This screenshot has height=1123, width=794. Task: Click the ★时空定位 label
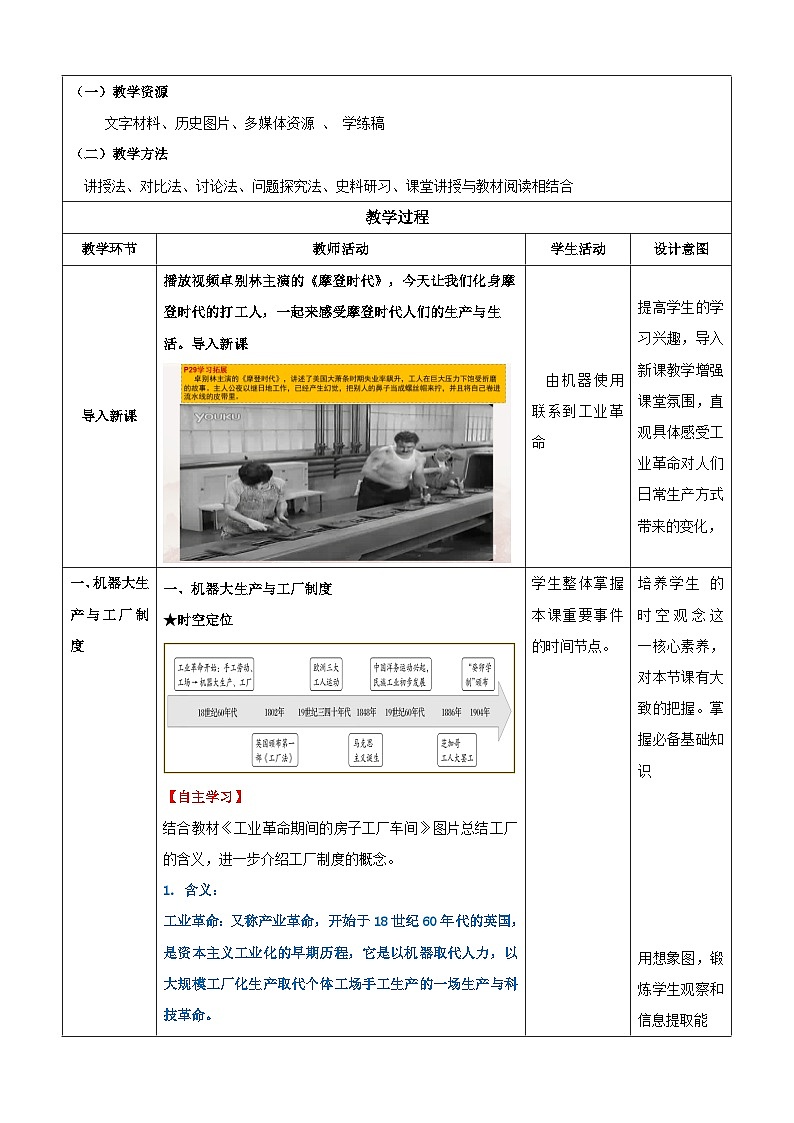(x=198, y=620)
